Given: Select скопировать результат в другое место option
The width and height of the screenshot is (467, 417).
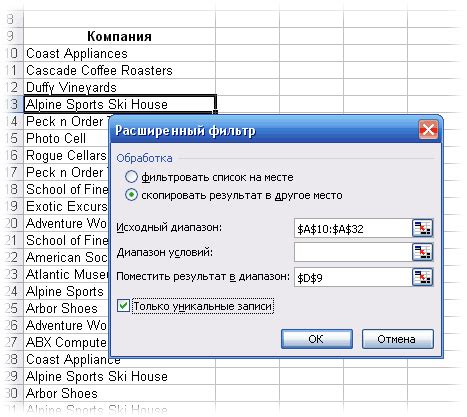Looking at the screenshot, I should [131, 195].
